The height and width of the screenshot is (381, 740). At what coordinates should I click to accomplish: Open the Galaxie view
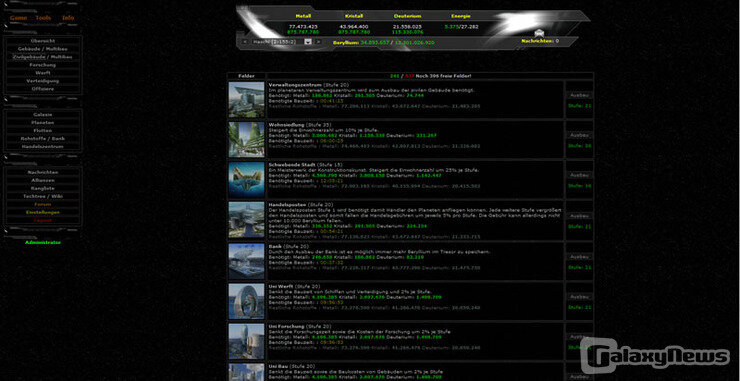coord(42,115)
